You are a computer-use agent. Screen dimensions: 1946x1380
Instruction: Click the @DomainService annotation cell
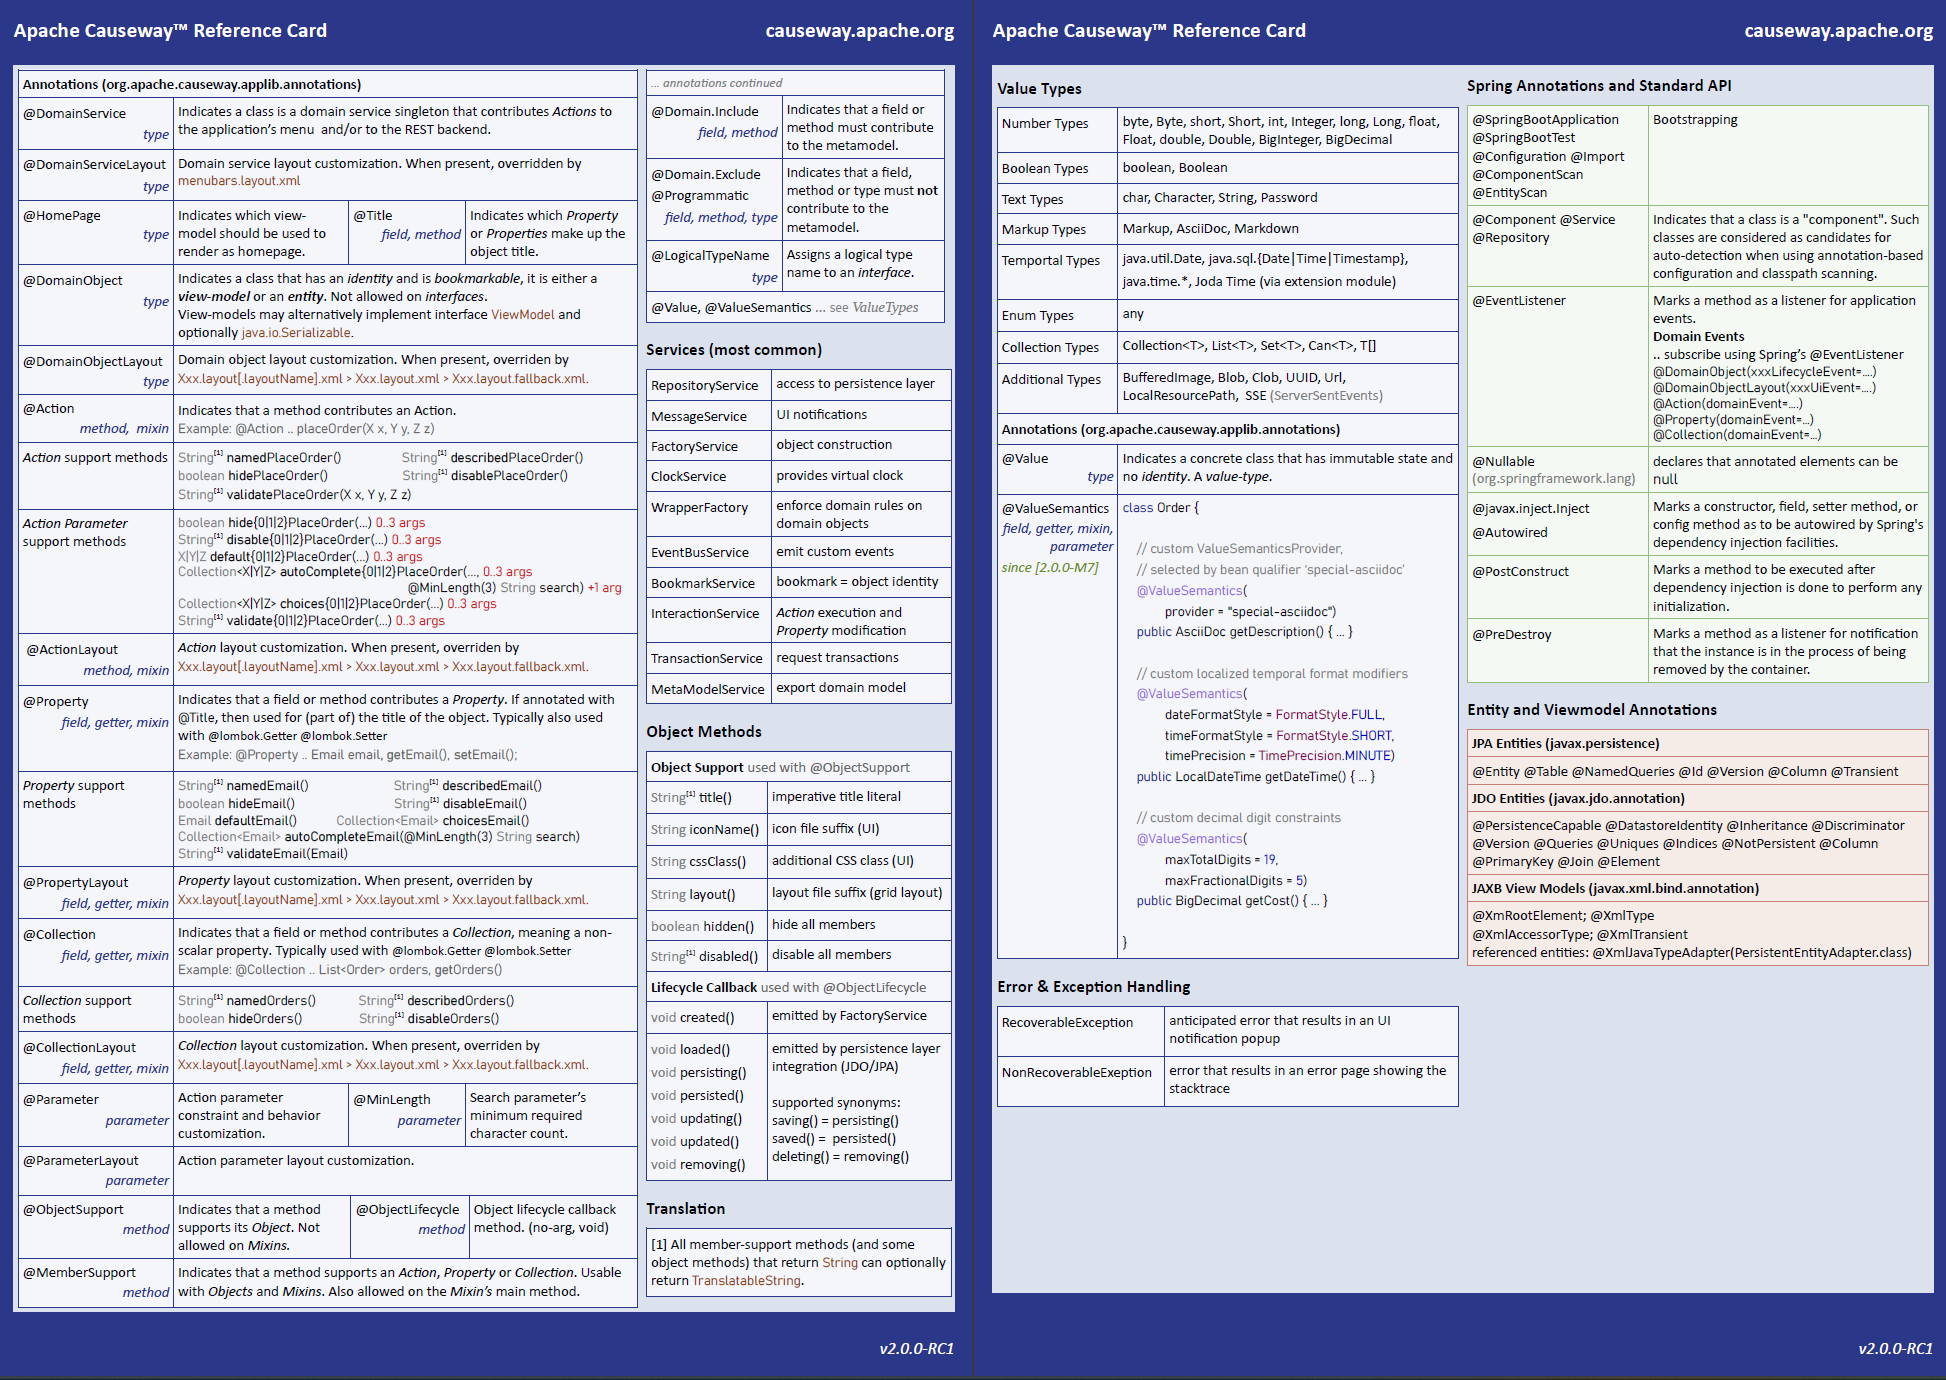[75, 114]
